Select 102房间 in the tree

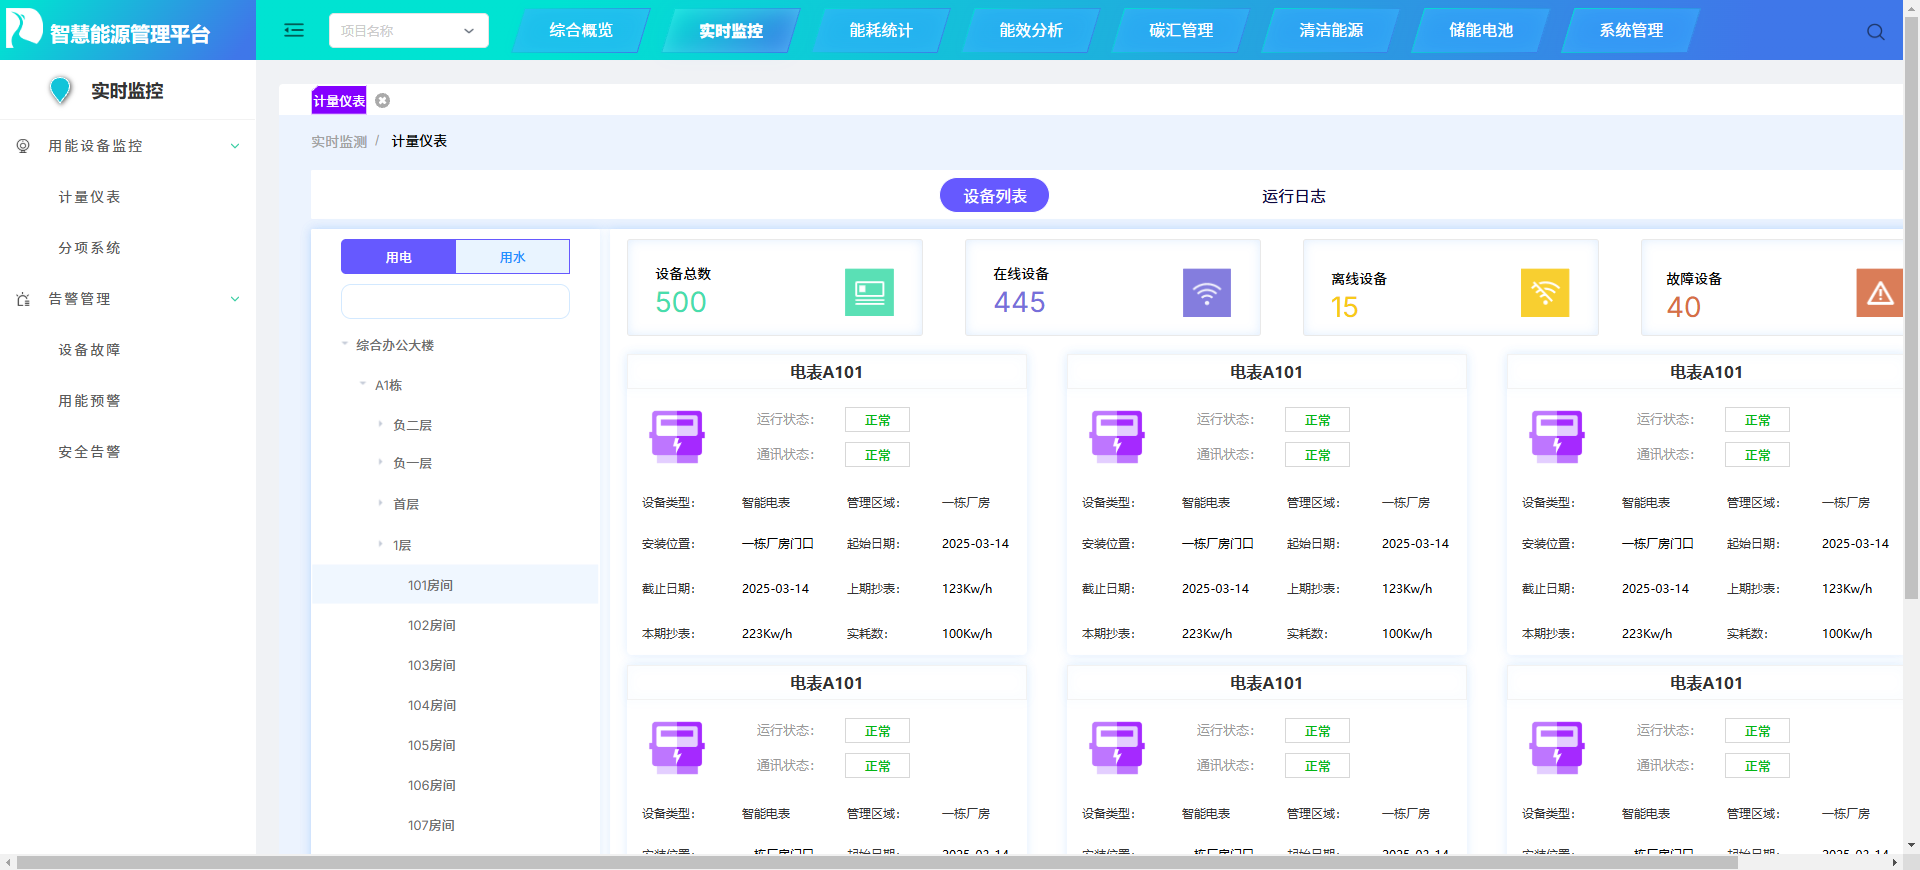click(431, 625)
